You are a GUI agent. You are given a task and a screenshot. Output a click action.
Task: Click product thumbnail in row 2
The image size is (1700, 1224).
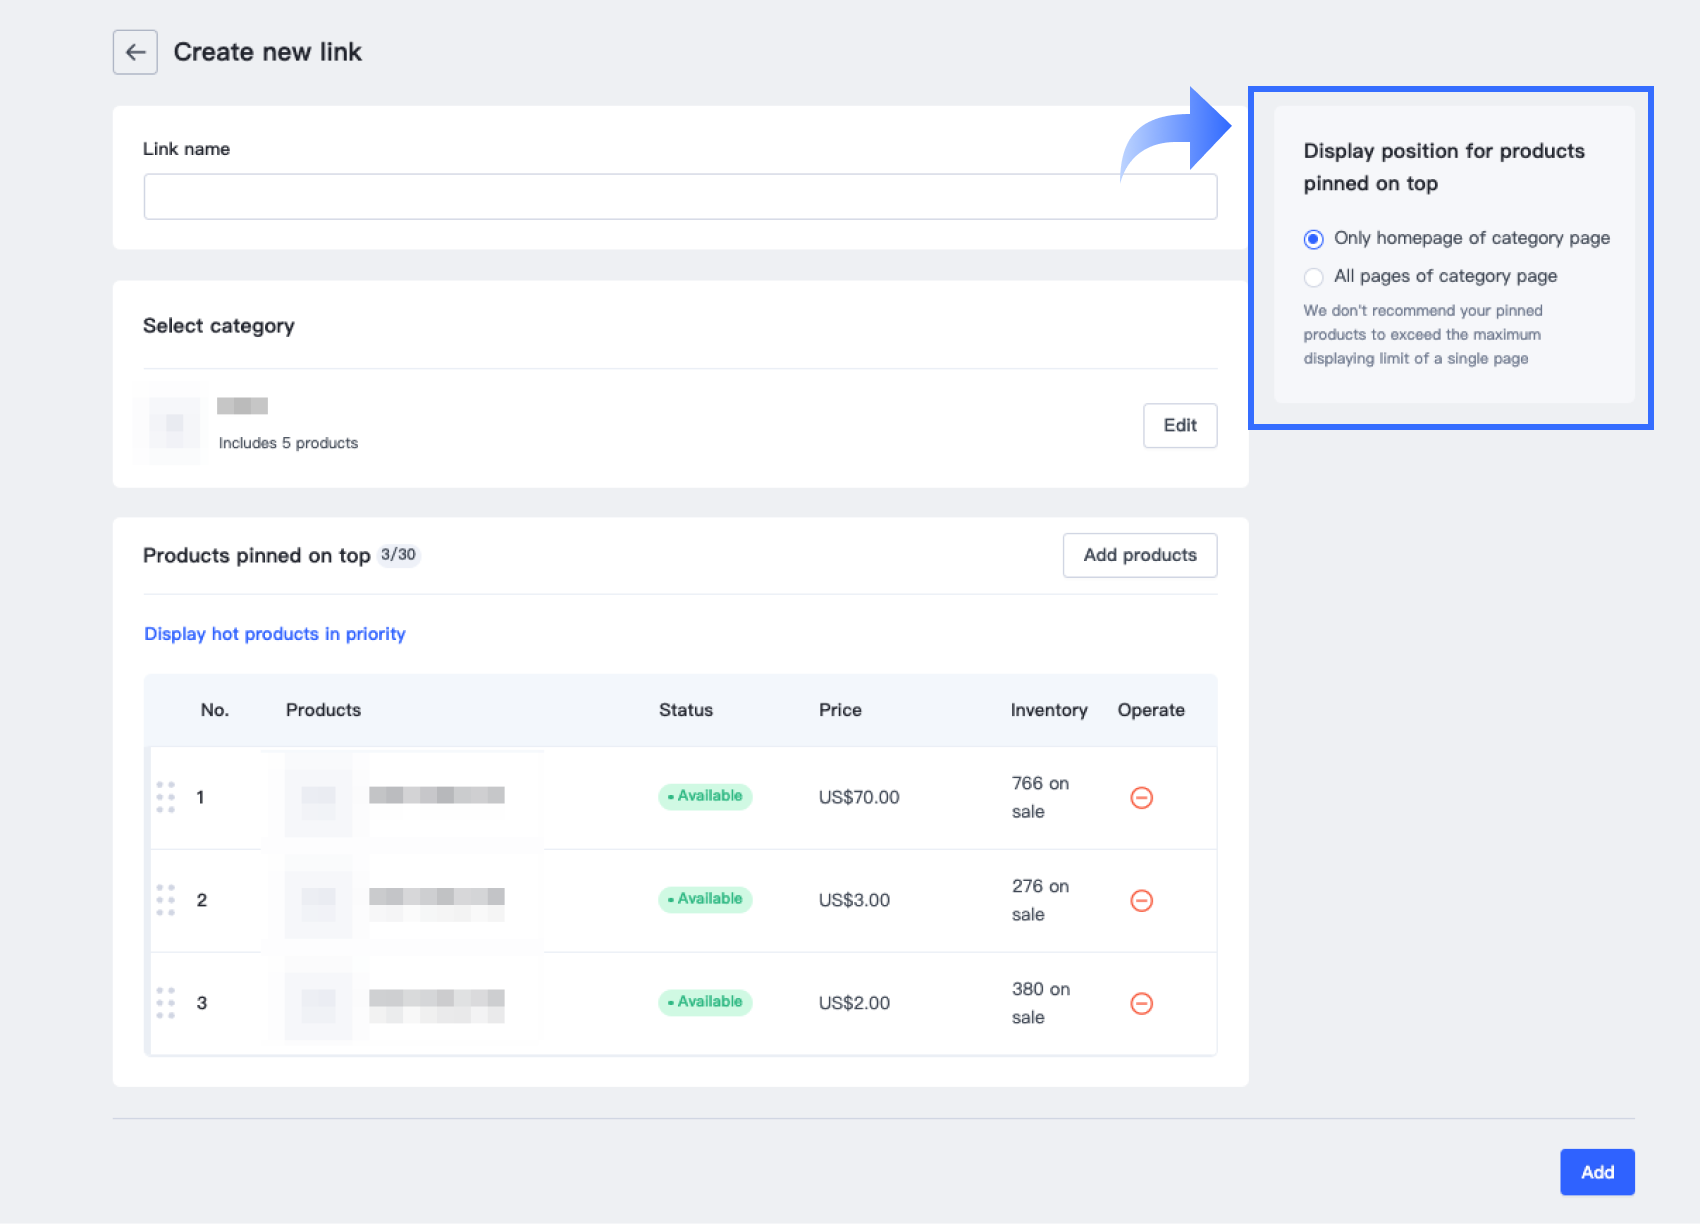[x=318, y=900]
